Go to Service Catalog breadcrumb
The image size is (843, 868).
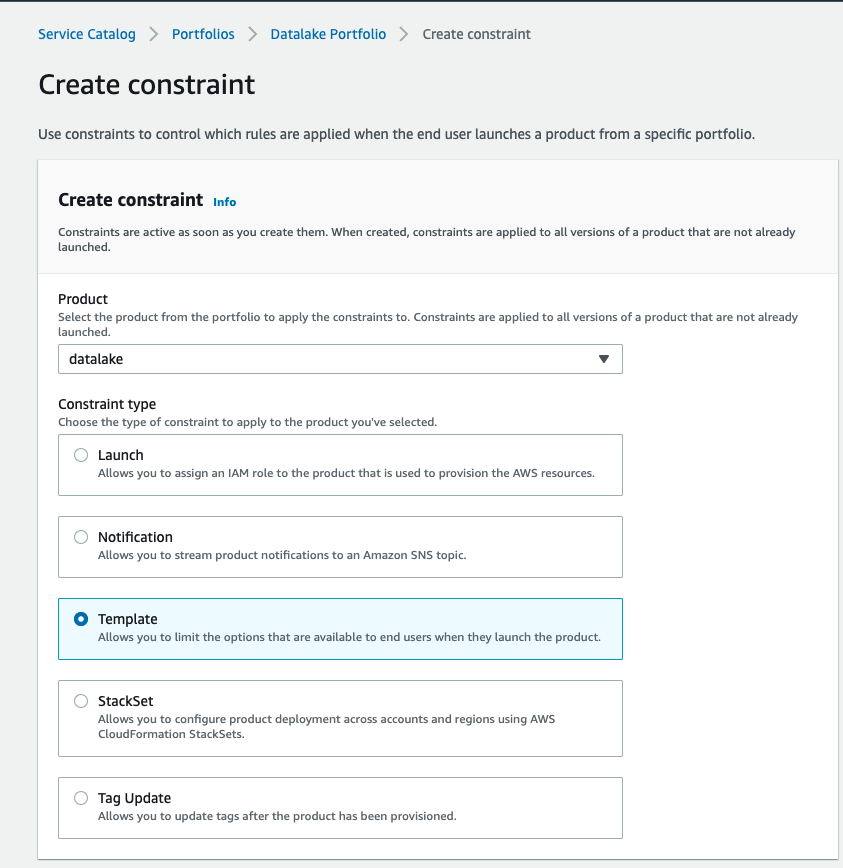[x=87, y=34]
